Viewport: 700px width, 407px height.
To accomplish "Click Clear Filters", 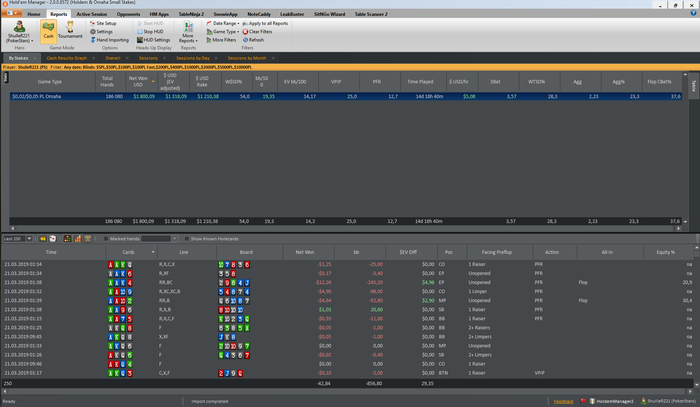I will coord(257,32).
